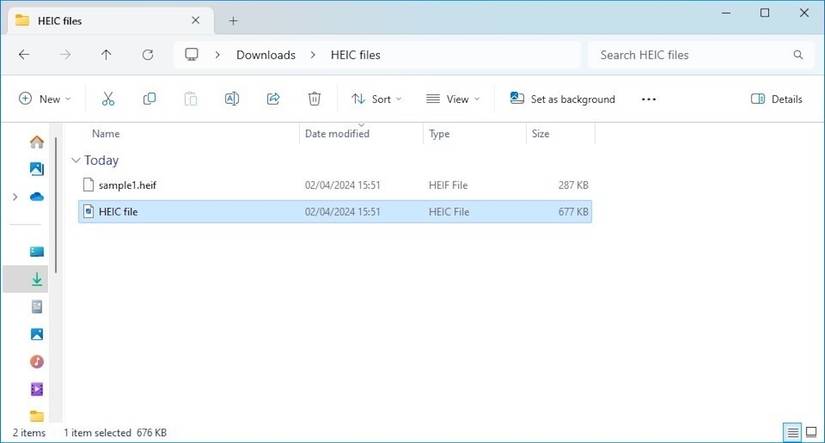Click Downloads in the address breadcrumb
Viewport: 825px width, 443px height.
click(265, 55)
